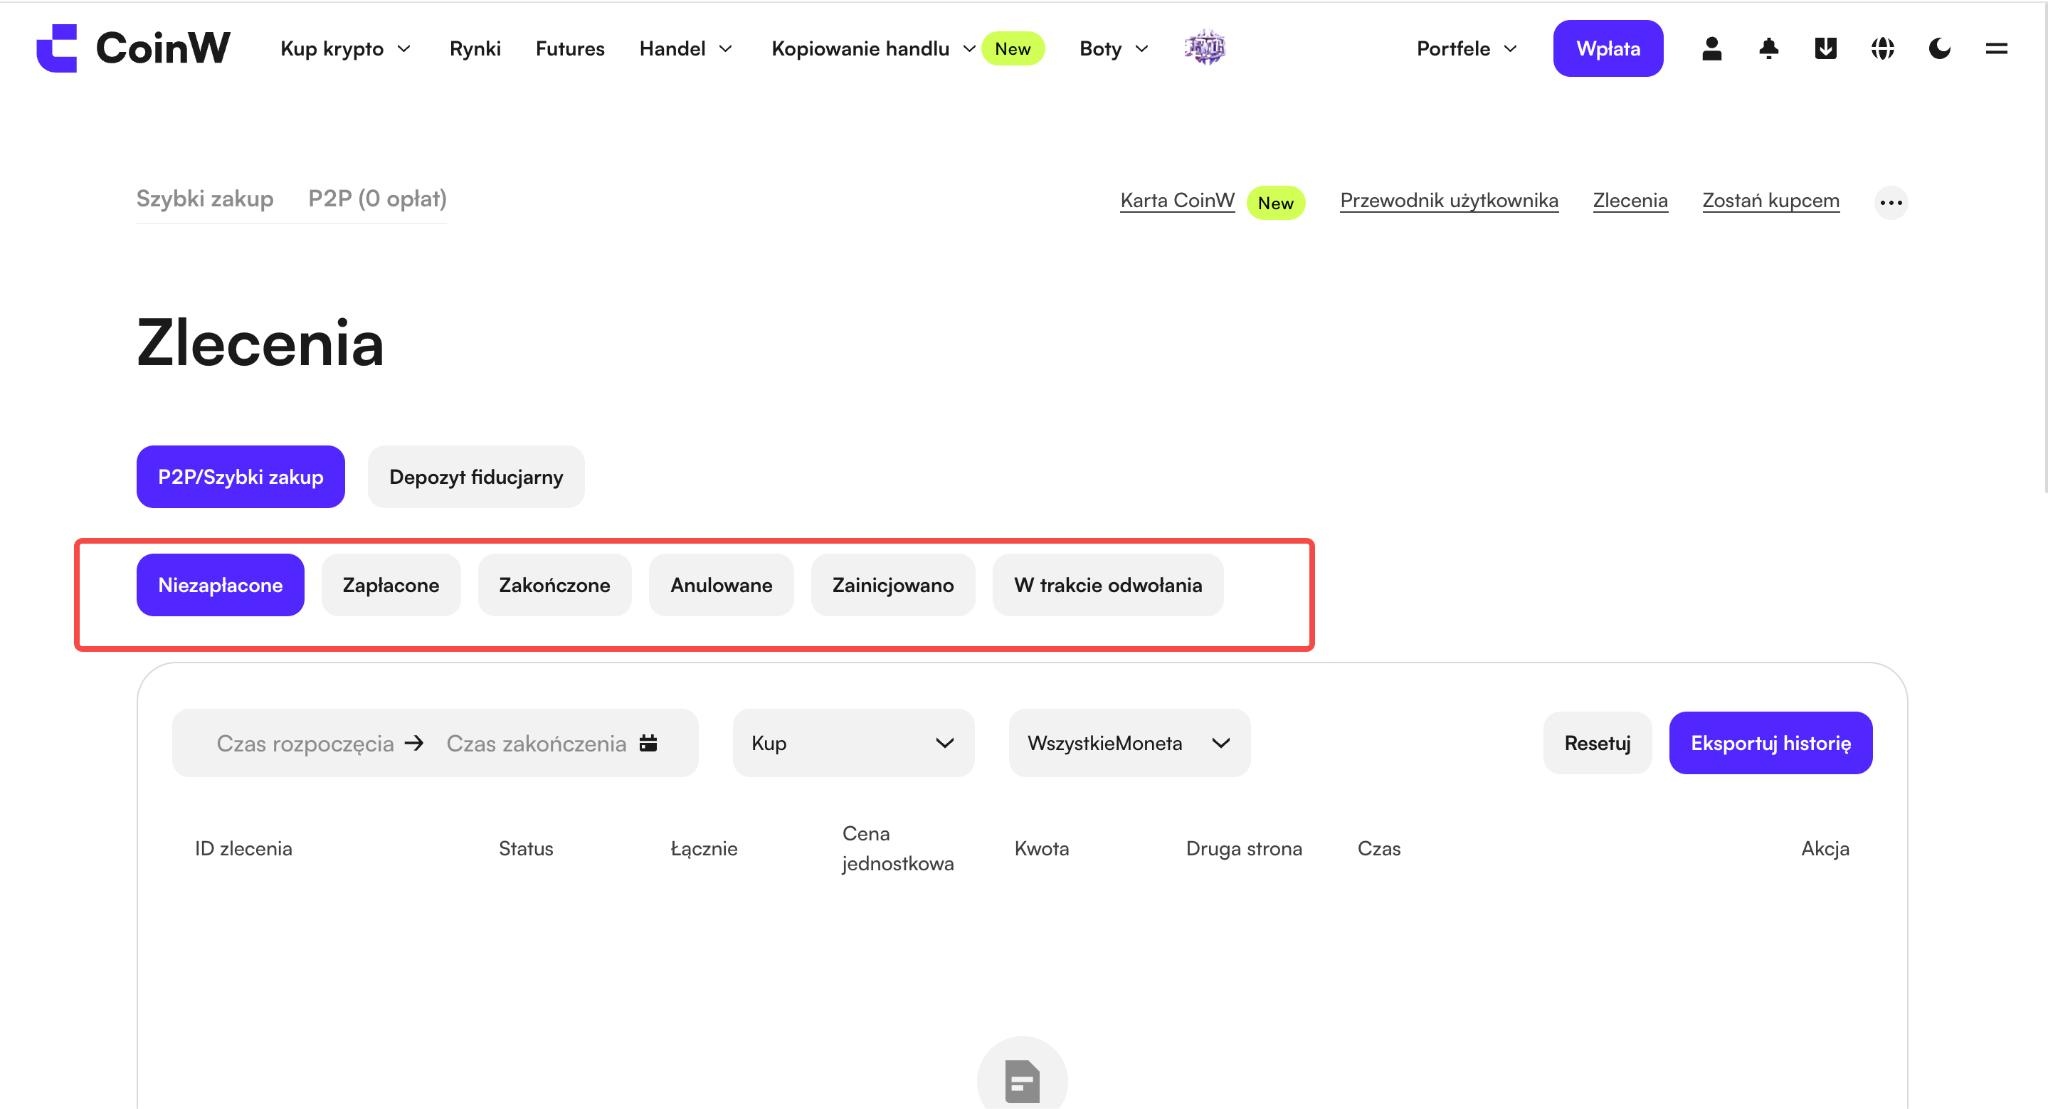Screen dimensions: 2048x1109
Task: Open the Kup order type dropdown
Action: pos(854,743)
